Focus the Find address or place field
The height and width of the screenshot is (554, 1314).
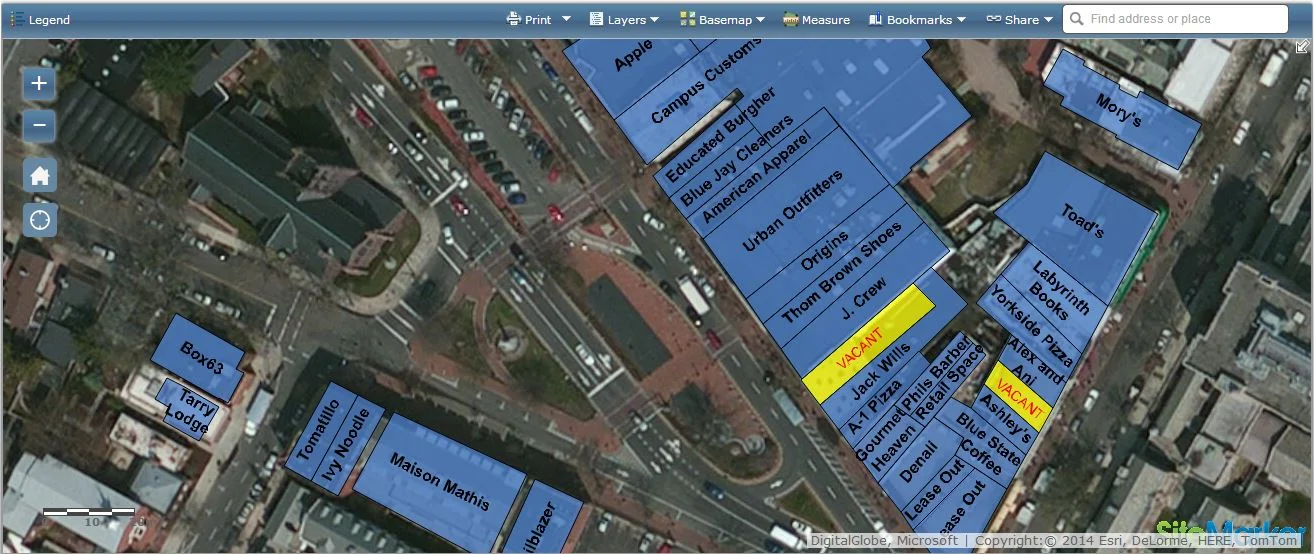tap(1175, 19)
